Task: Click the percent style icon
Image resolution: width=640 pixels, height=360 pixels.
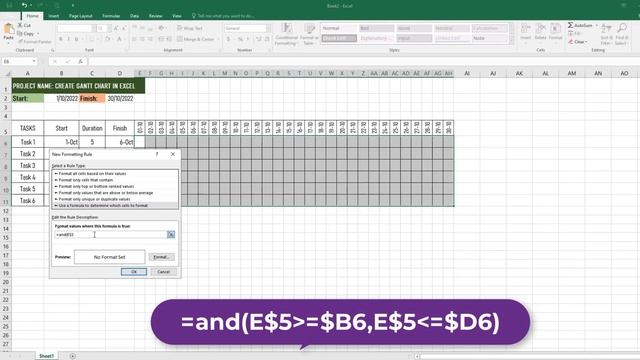Action: (x=240, y=39)
